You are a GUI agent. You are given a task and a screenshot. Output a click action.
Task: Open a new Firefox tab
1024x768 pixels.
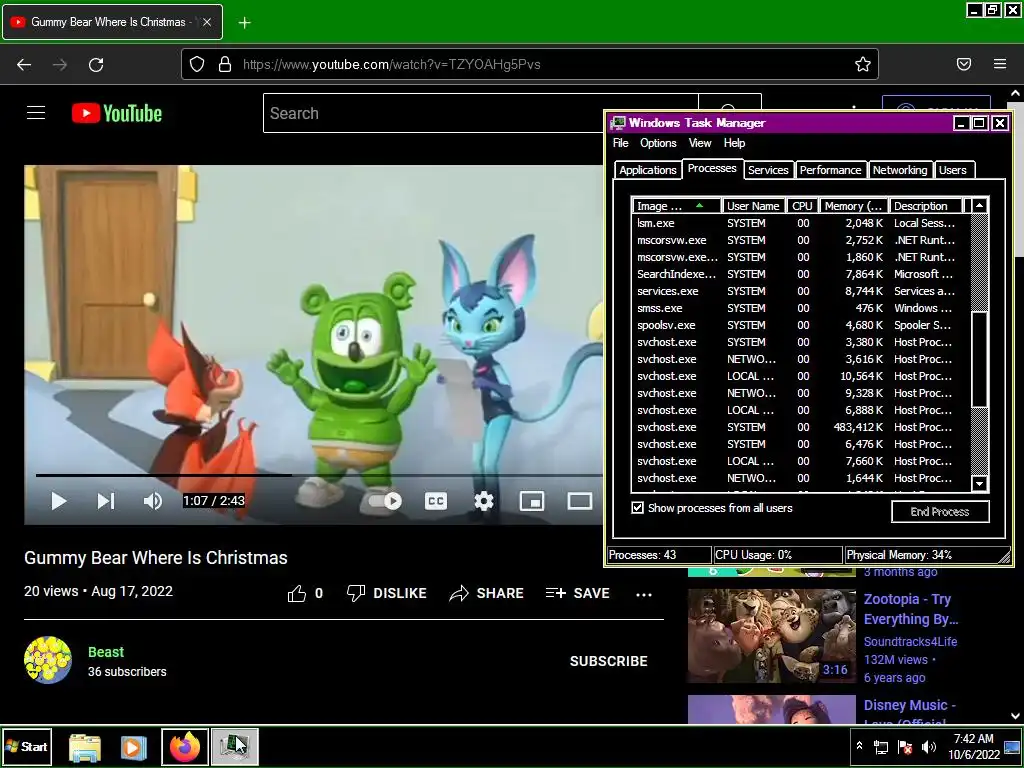tap(244, 23)
